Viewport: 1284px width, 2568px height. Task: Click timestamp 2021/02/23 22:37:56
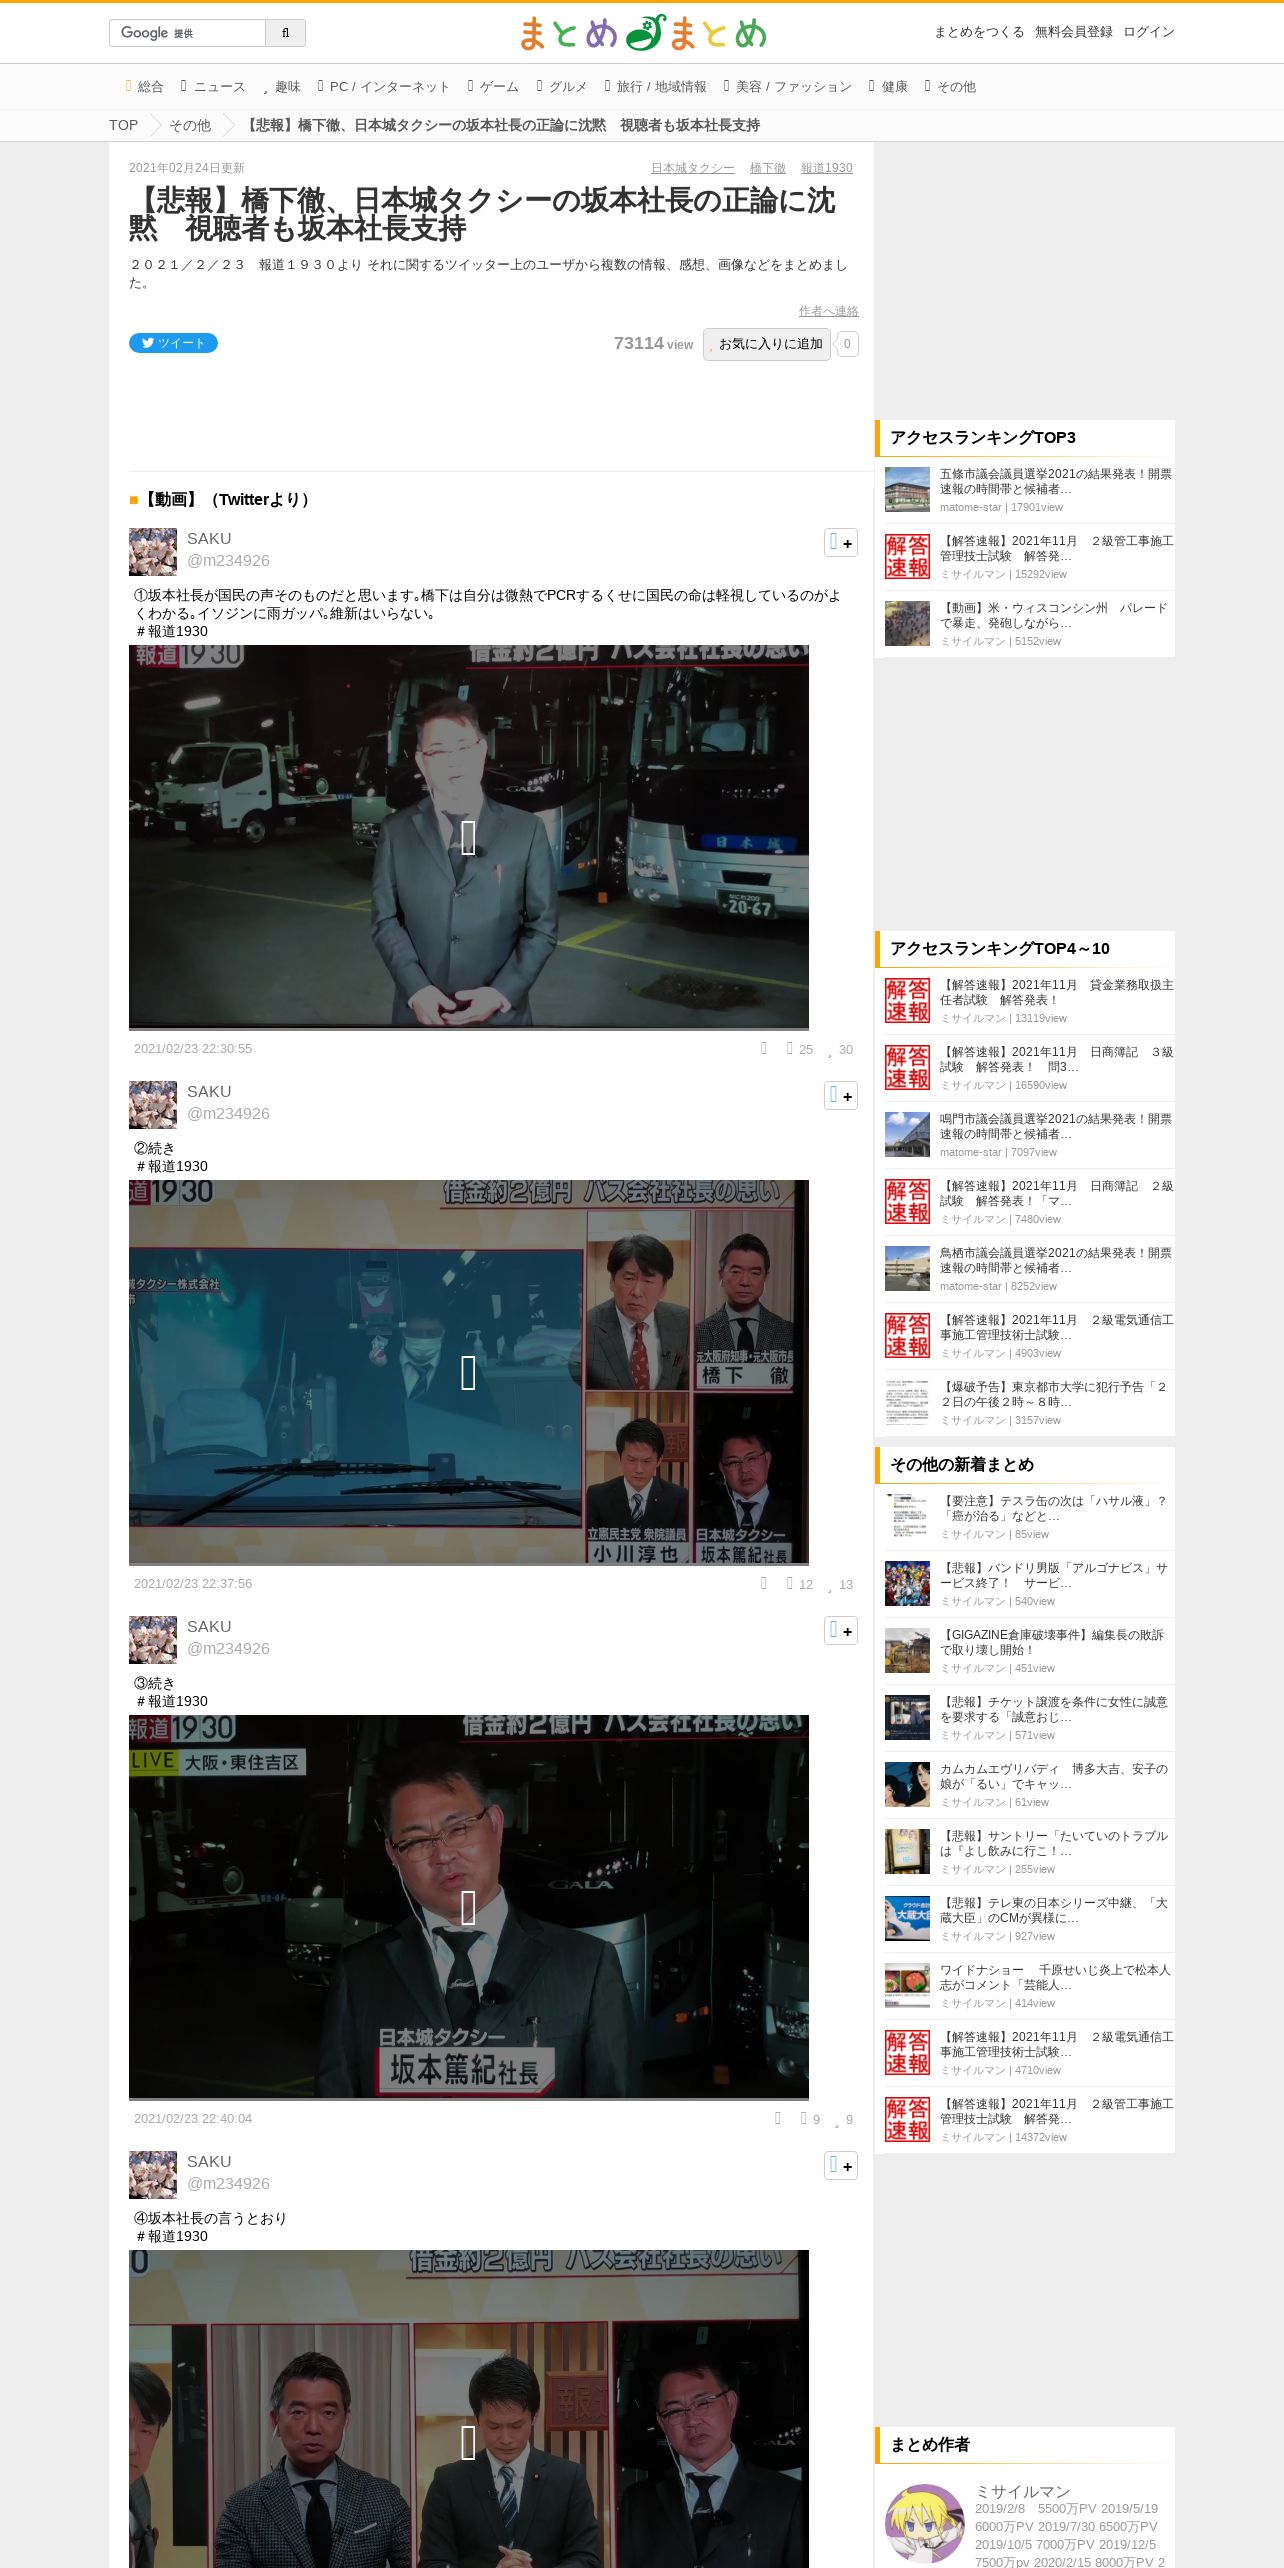193,1584
